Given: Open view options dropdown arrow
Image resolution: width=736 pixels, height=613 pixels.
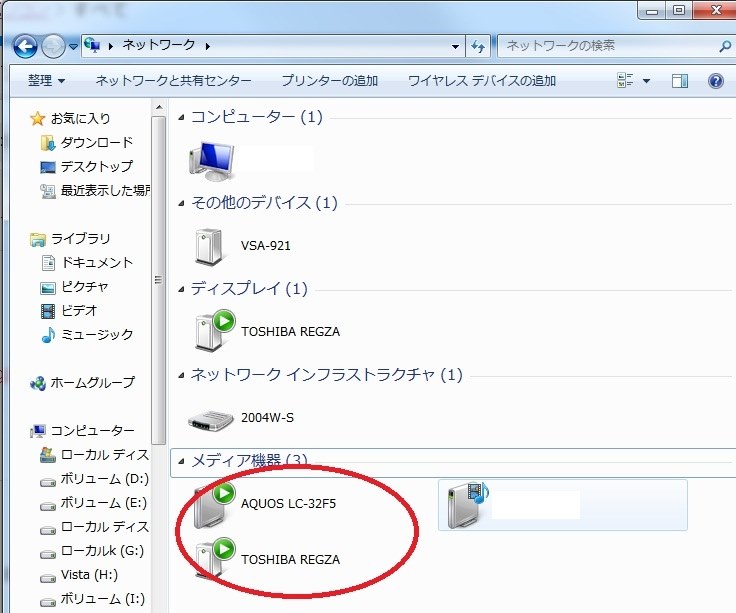Looking at the screenshot, I should (x=646, y=81).
